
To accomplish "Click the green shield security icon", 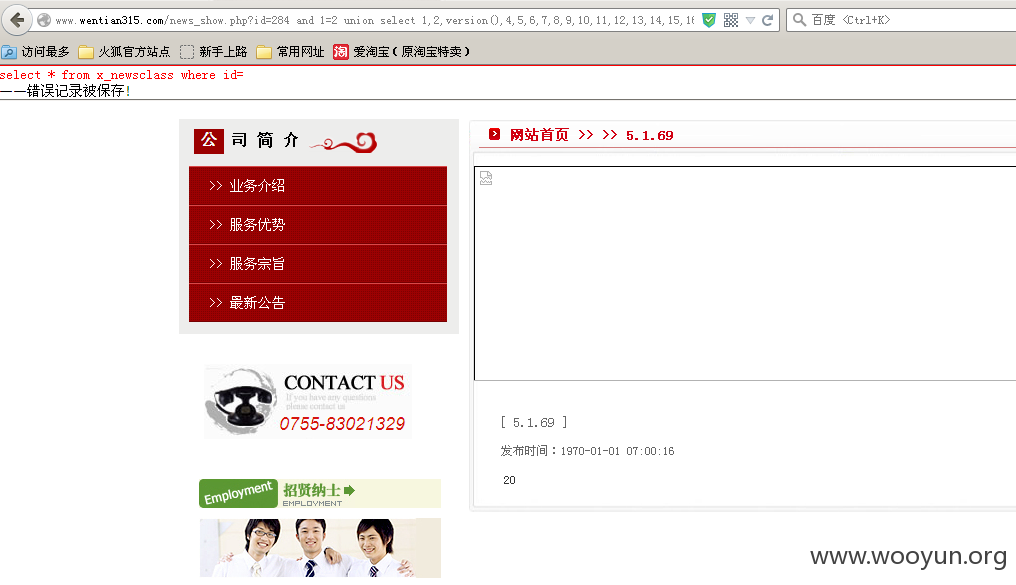I will 709,20.
